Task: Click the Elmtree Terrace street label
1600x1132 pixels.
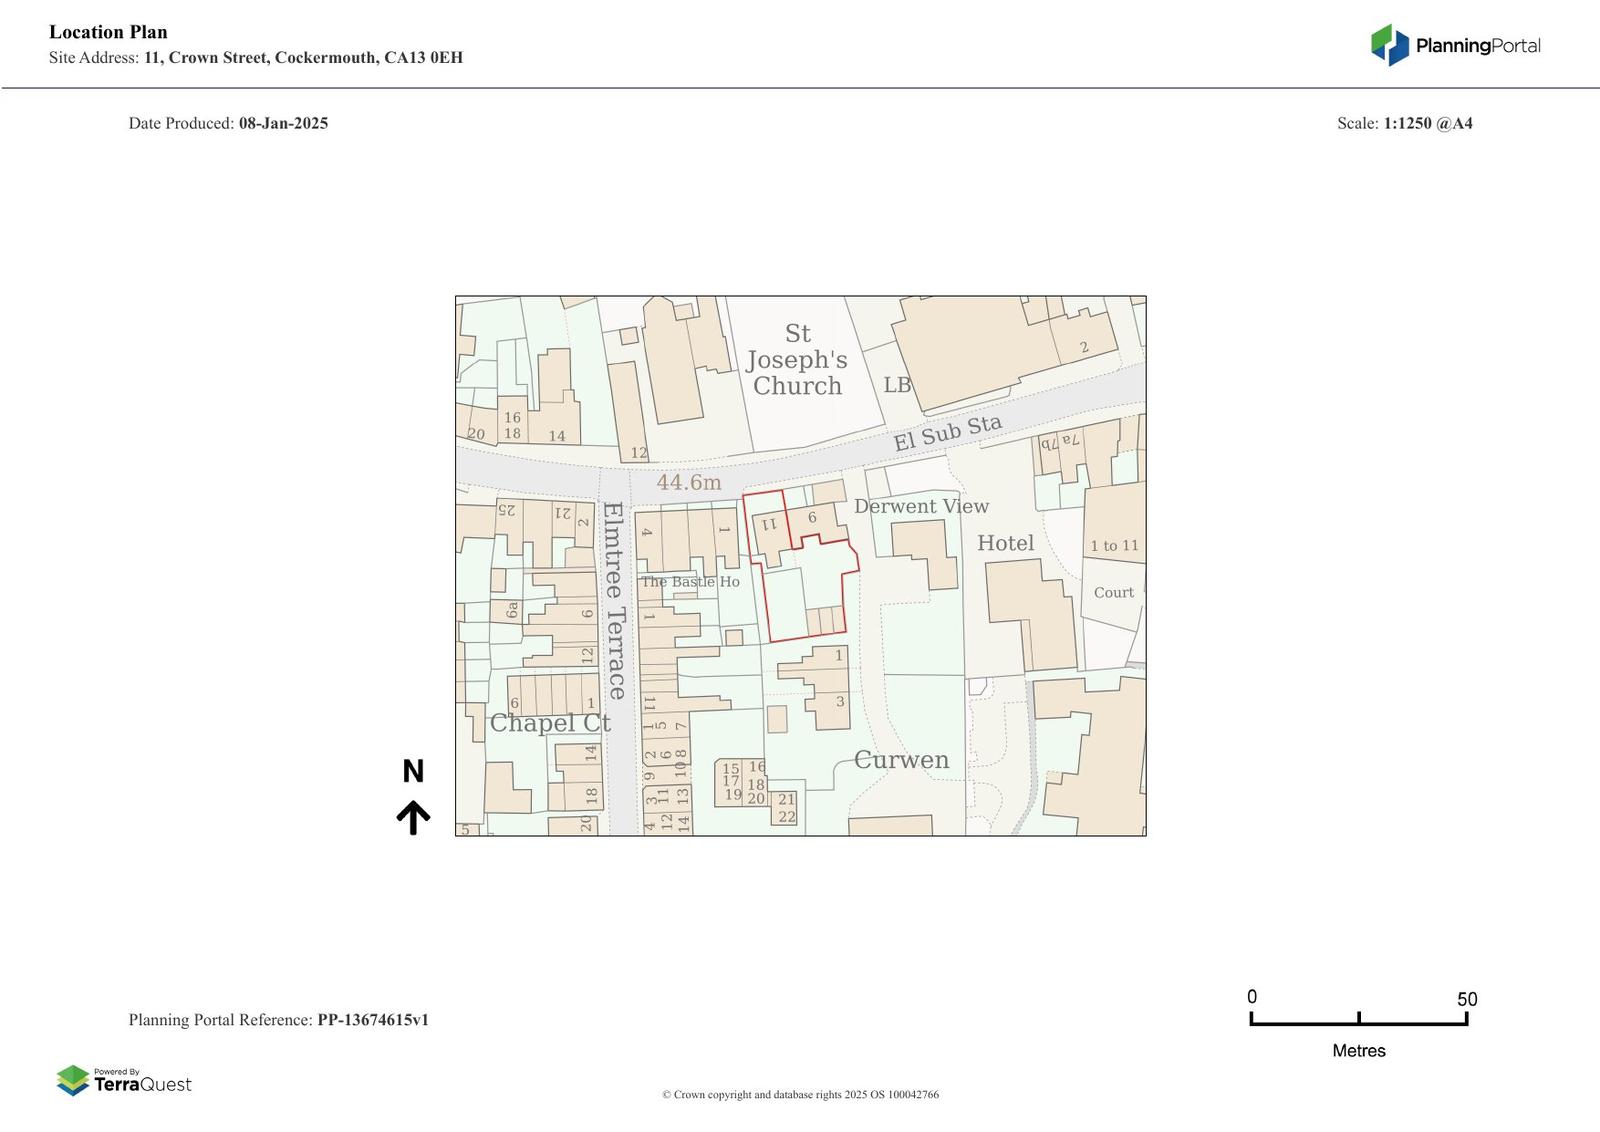Action: coord(615,600)
